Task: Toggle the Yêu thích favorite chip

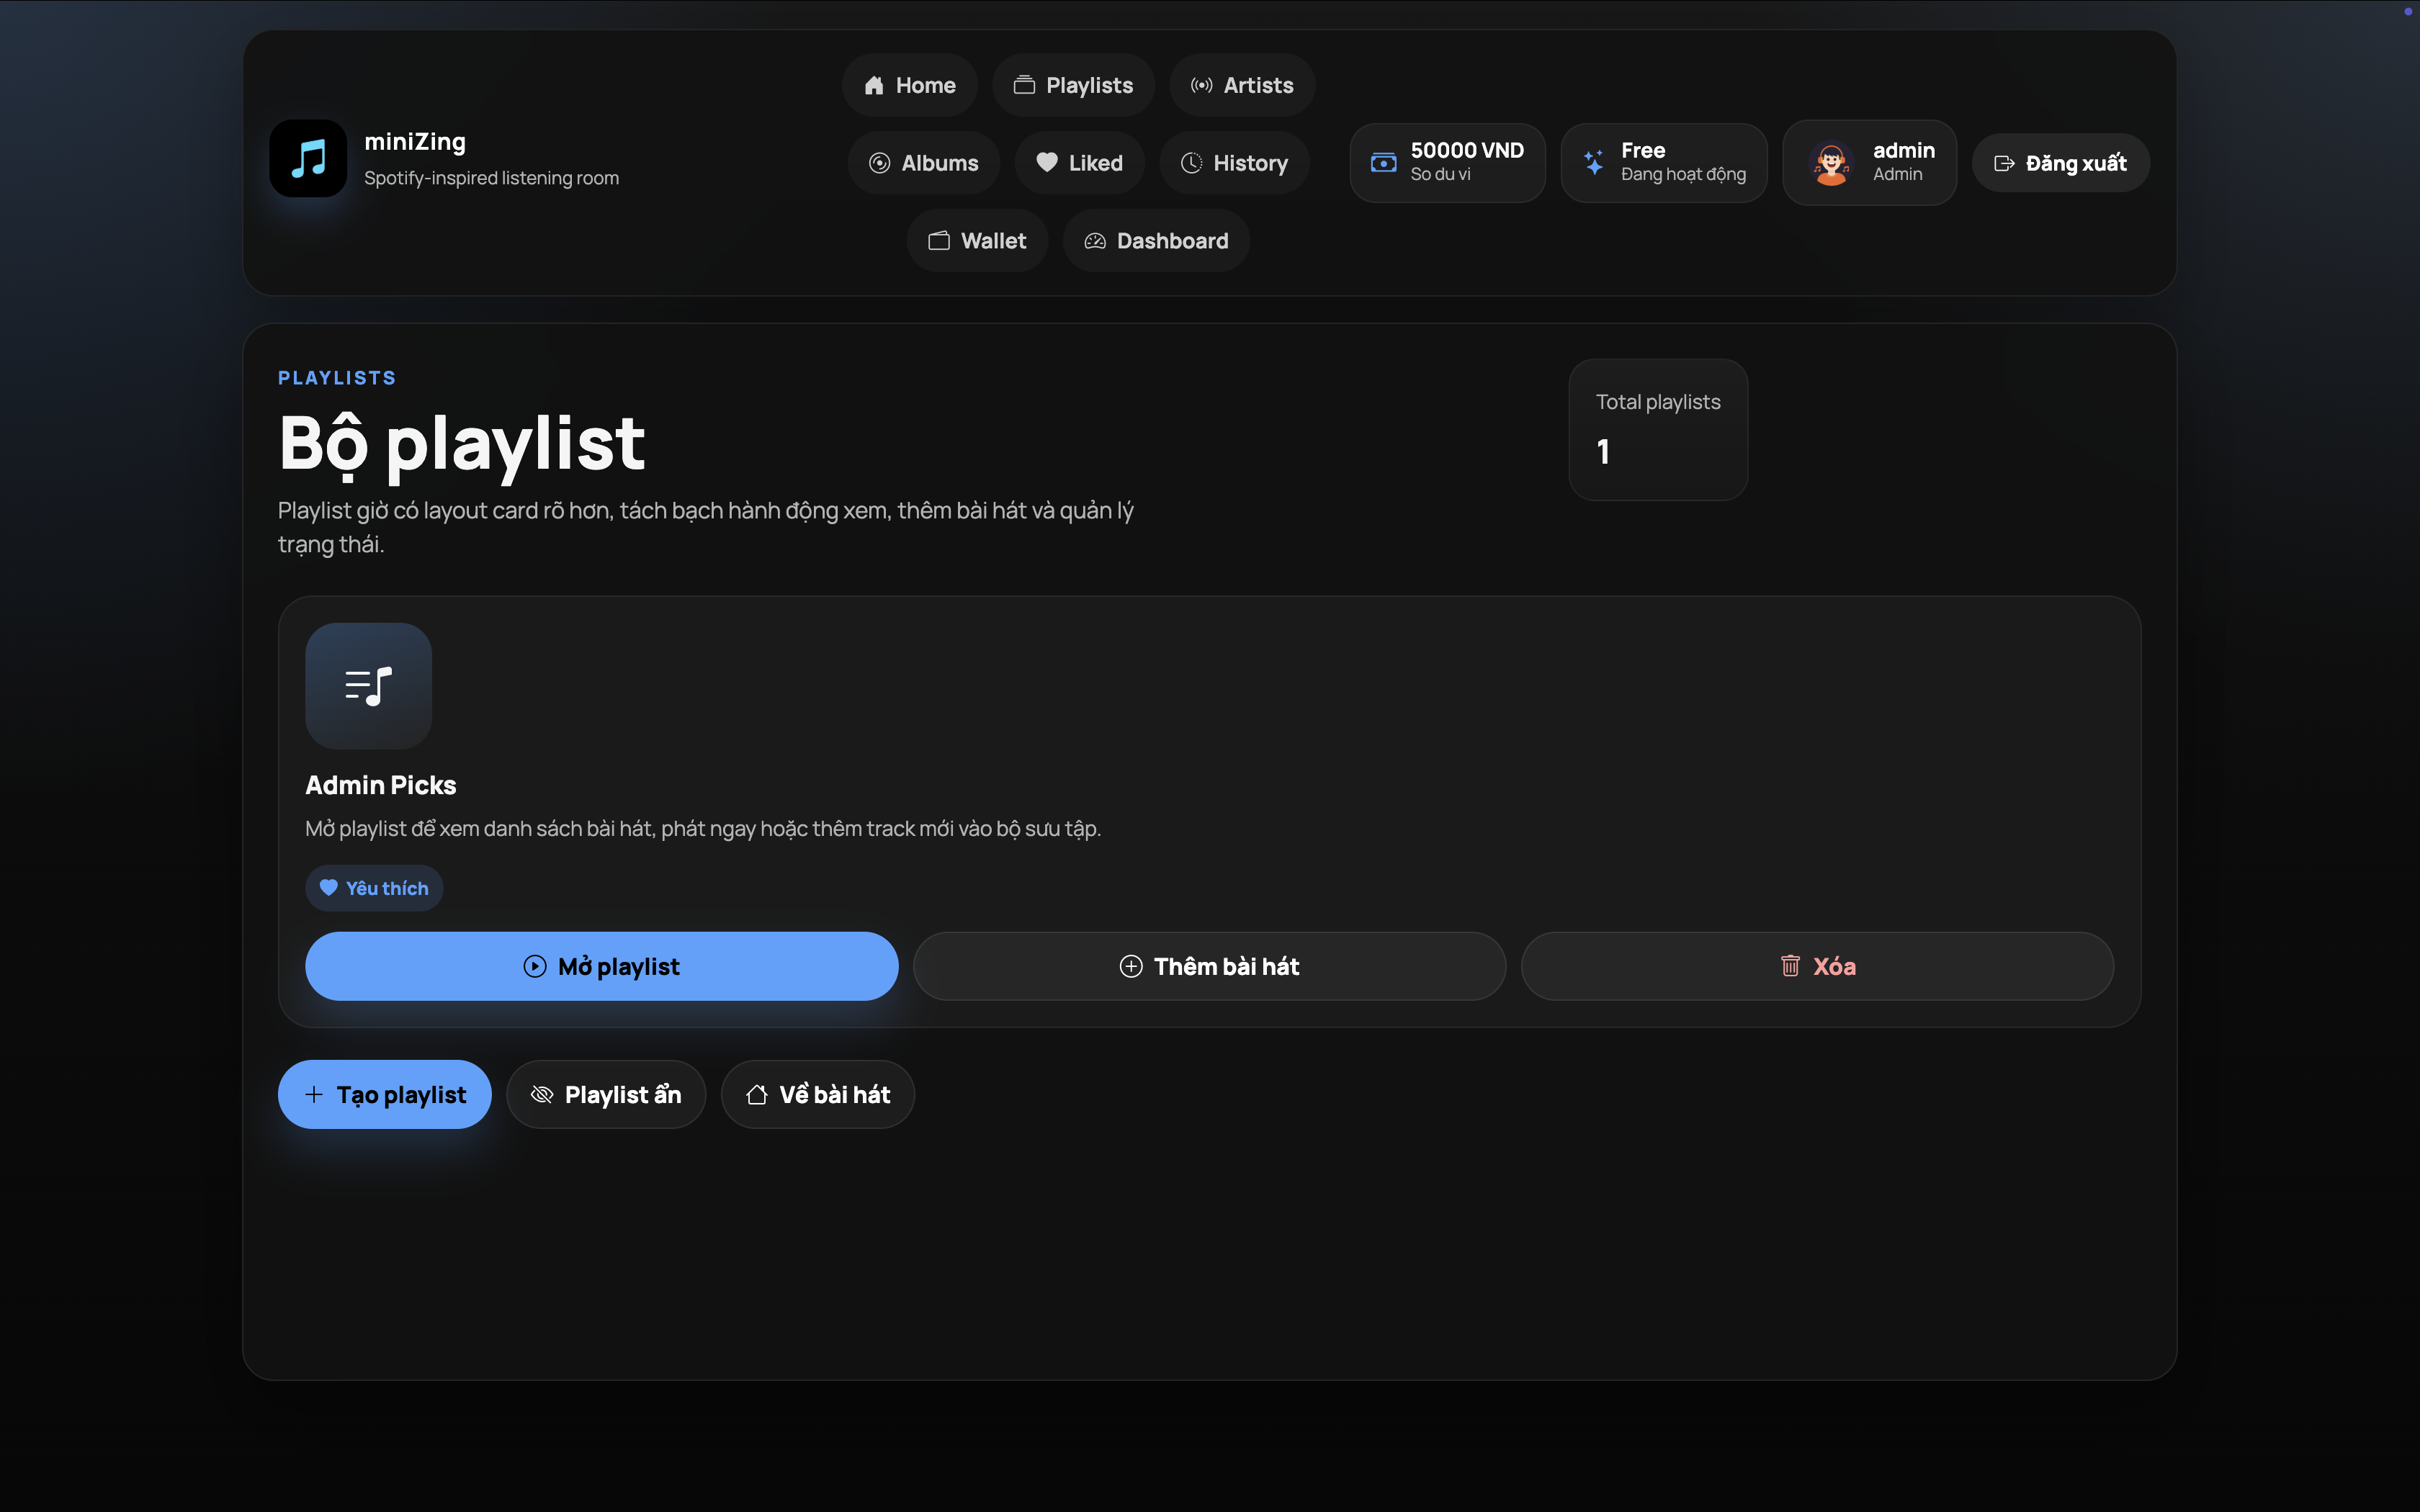Action: click(374, 888)
